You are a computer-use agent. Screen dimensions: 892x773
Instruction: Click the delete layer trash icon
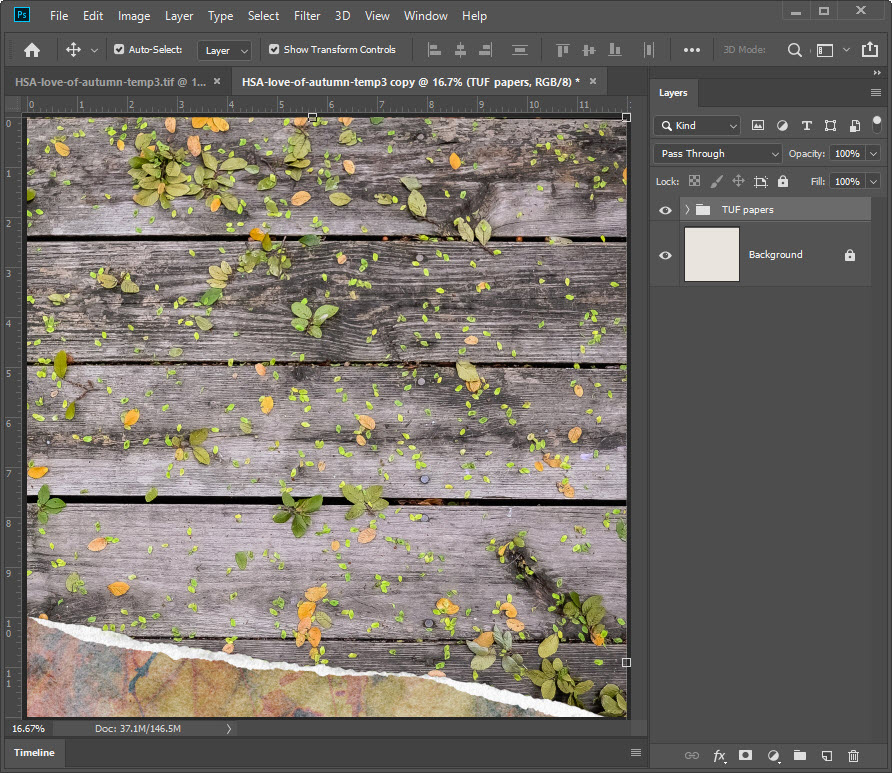(853, 756)
